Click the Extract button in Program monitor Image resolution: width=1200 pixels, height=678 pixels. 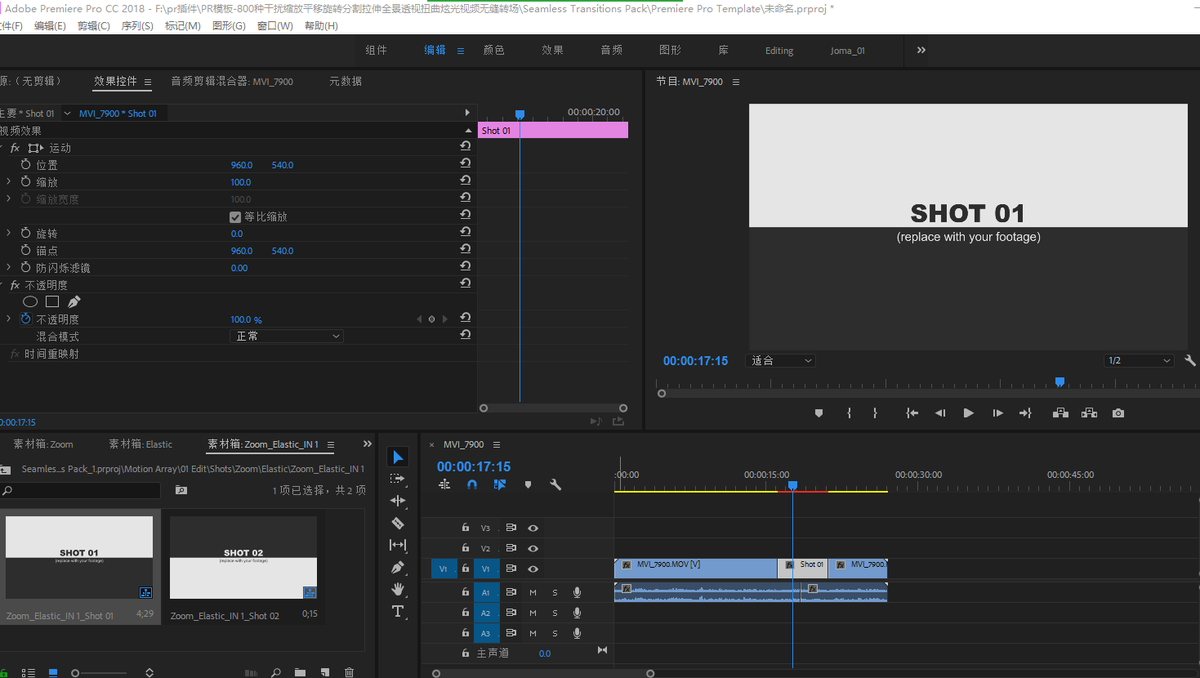click(1089, 413)
